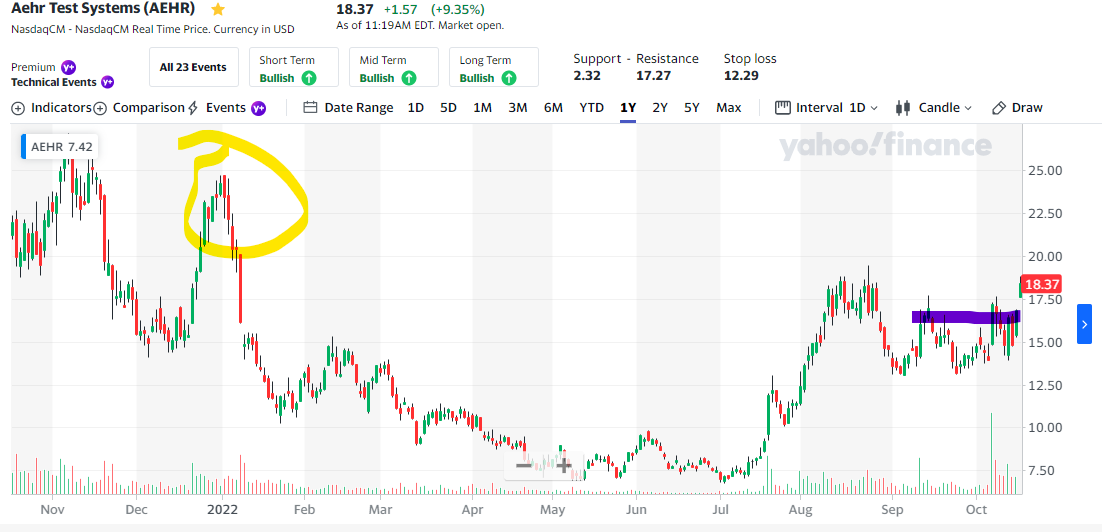
Task: Click the Aug label on time axis
Action: click(x=800, y=508)
